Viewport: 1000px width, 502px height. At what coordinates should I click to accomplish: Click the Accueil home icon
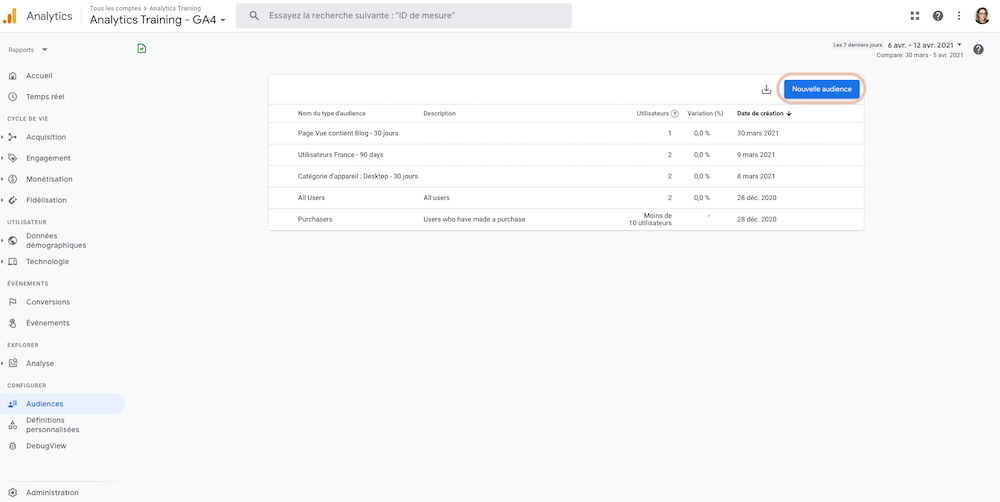pos(13,76)
